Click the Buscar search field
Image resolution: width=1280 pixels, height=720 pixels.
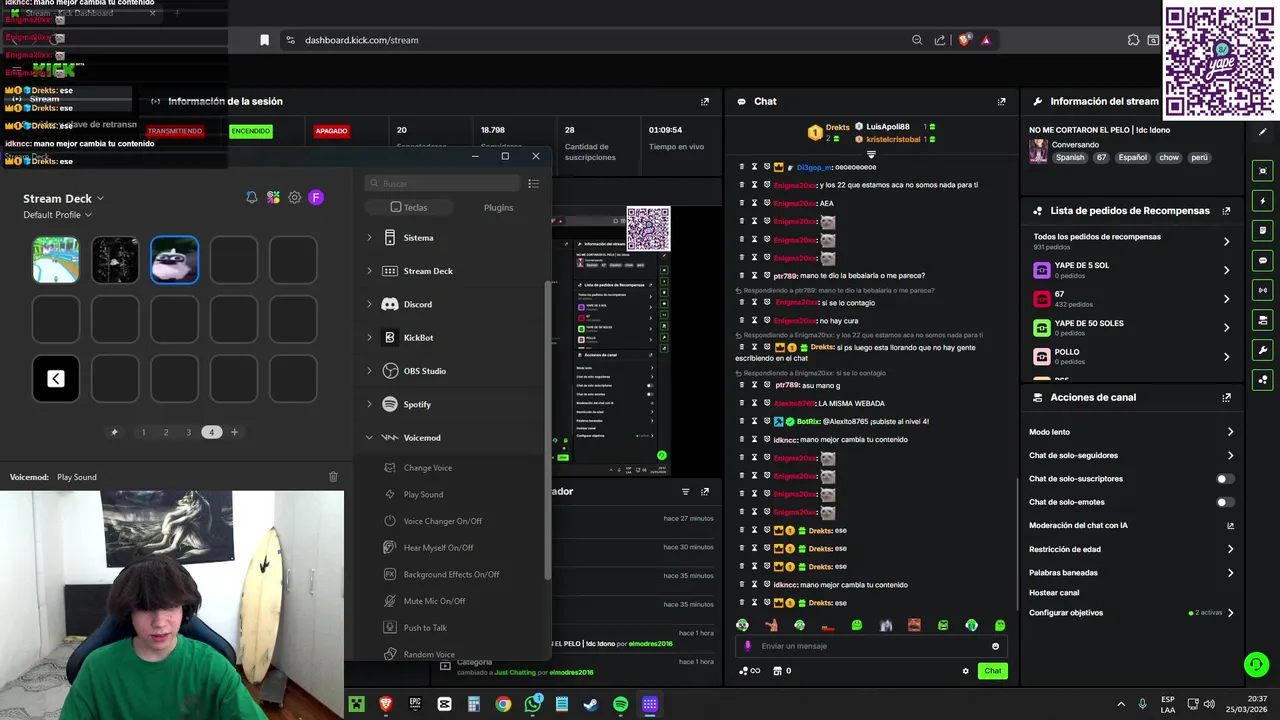point(443,183)
